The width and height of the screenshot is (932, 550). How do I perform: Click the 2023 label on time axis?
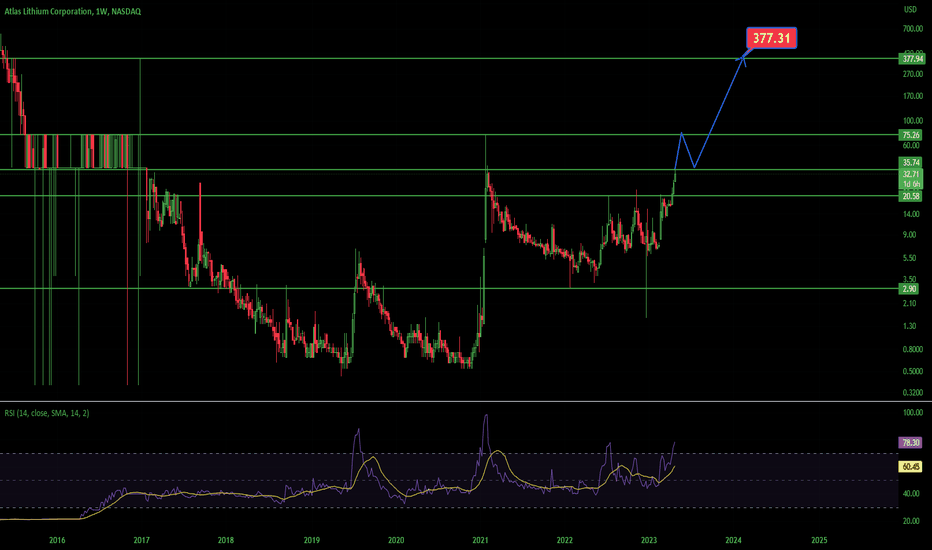tap(649, 540)
